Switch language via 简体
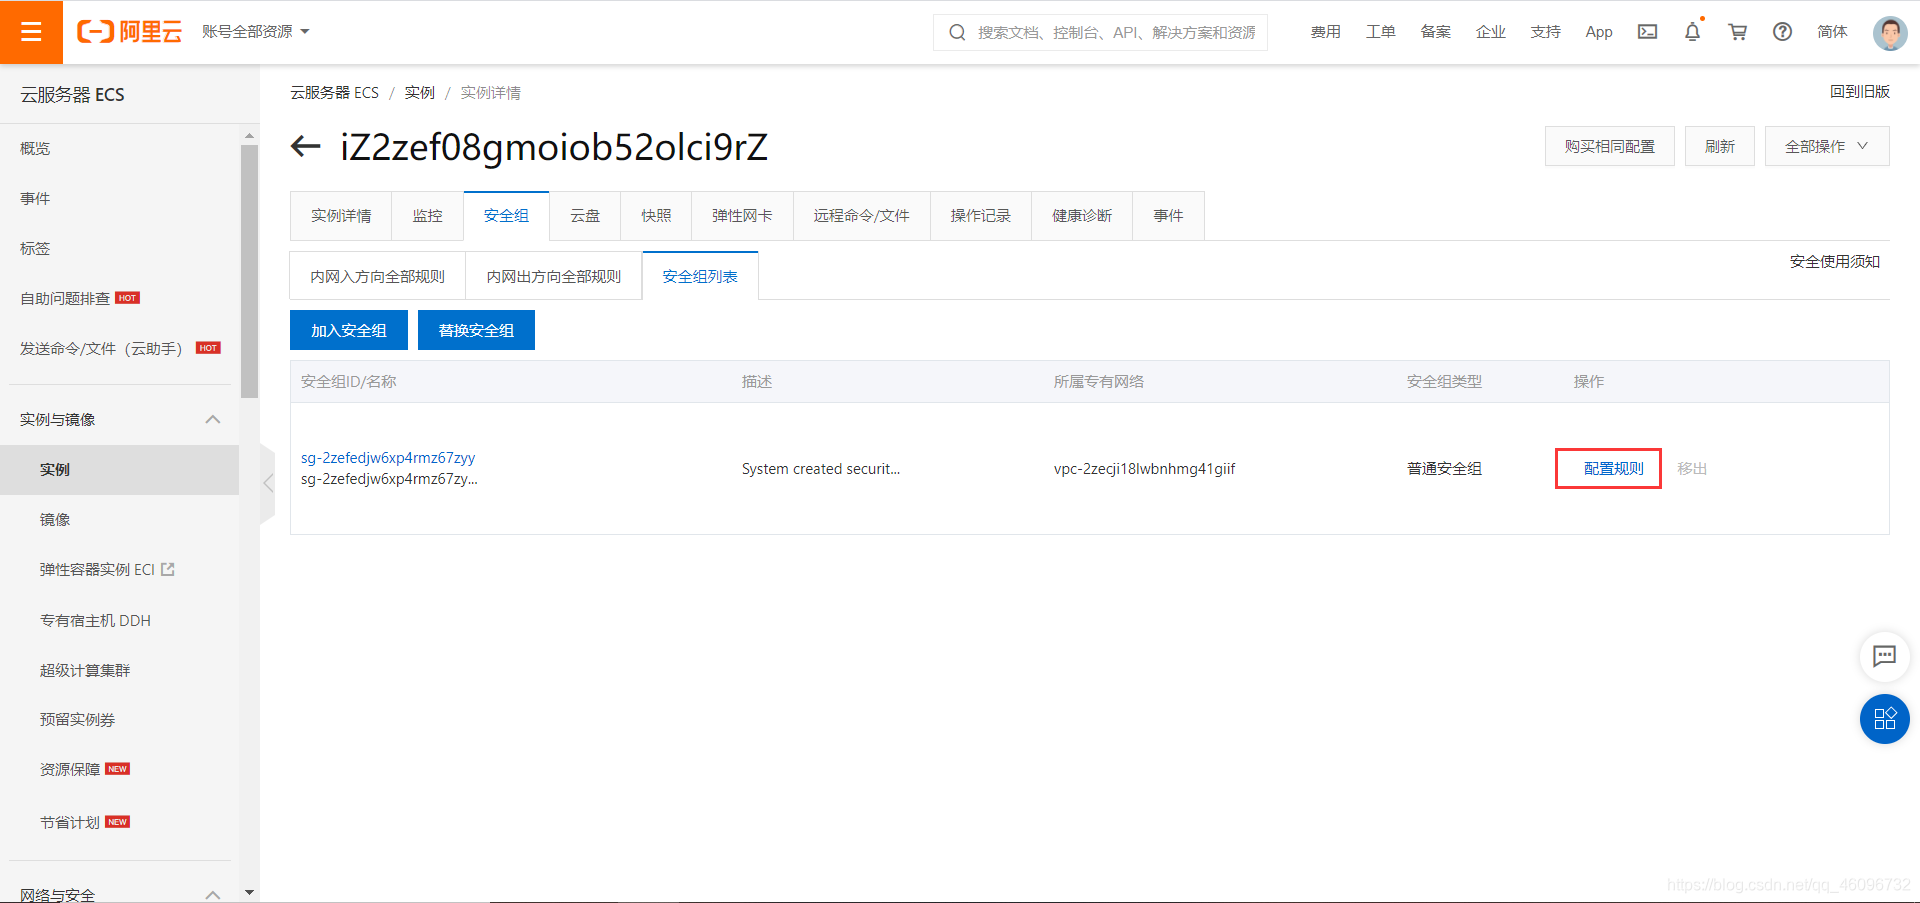Screen dimensions: 1920x903 1832,32
